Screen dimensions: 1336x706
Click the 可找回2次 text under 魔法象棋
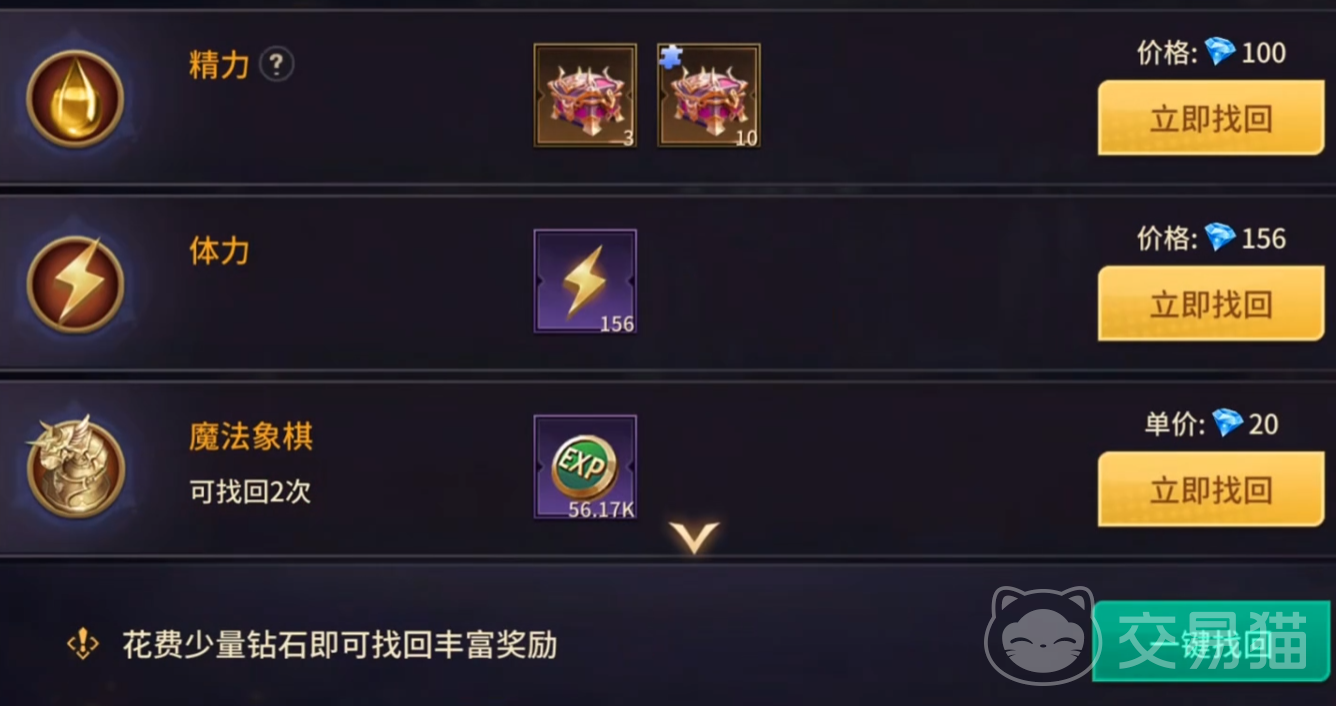point(250,492)
